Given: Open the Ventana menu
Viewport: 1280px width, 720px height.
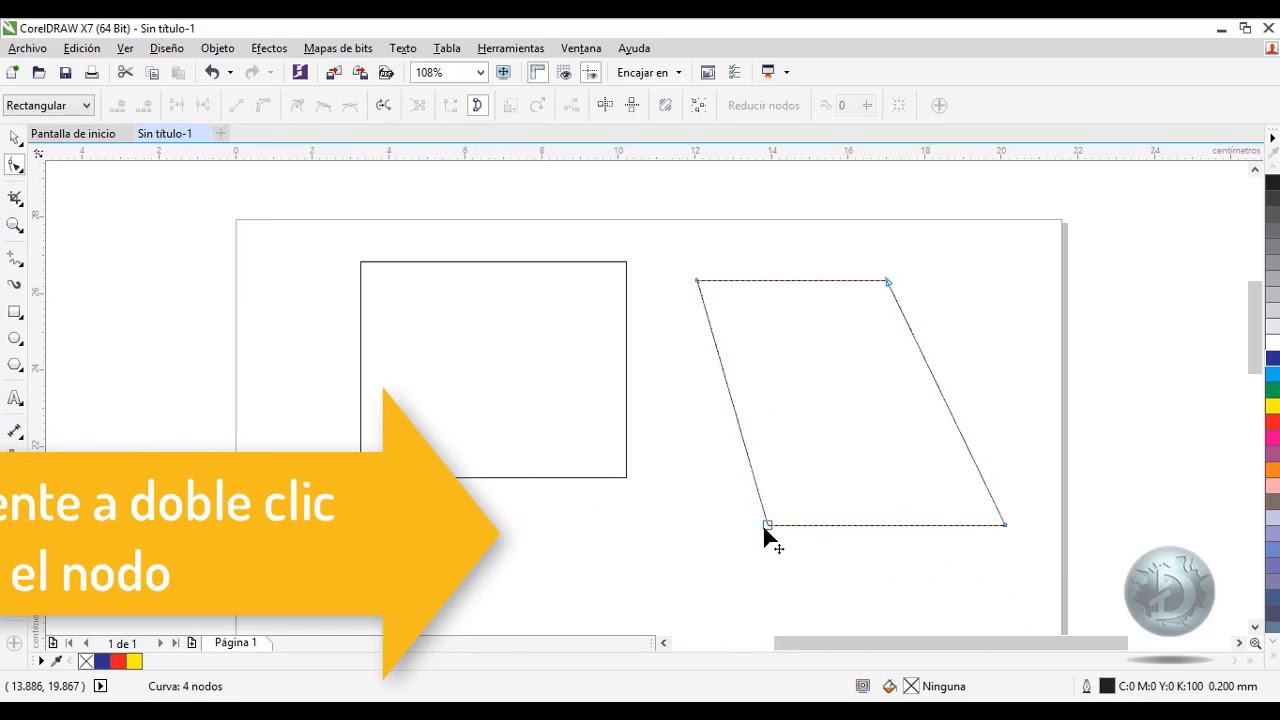Looking at the screenshot, I should click(581, 48).
